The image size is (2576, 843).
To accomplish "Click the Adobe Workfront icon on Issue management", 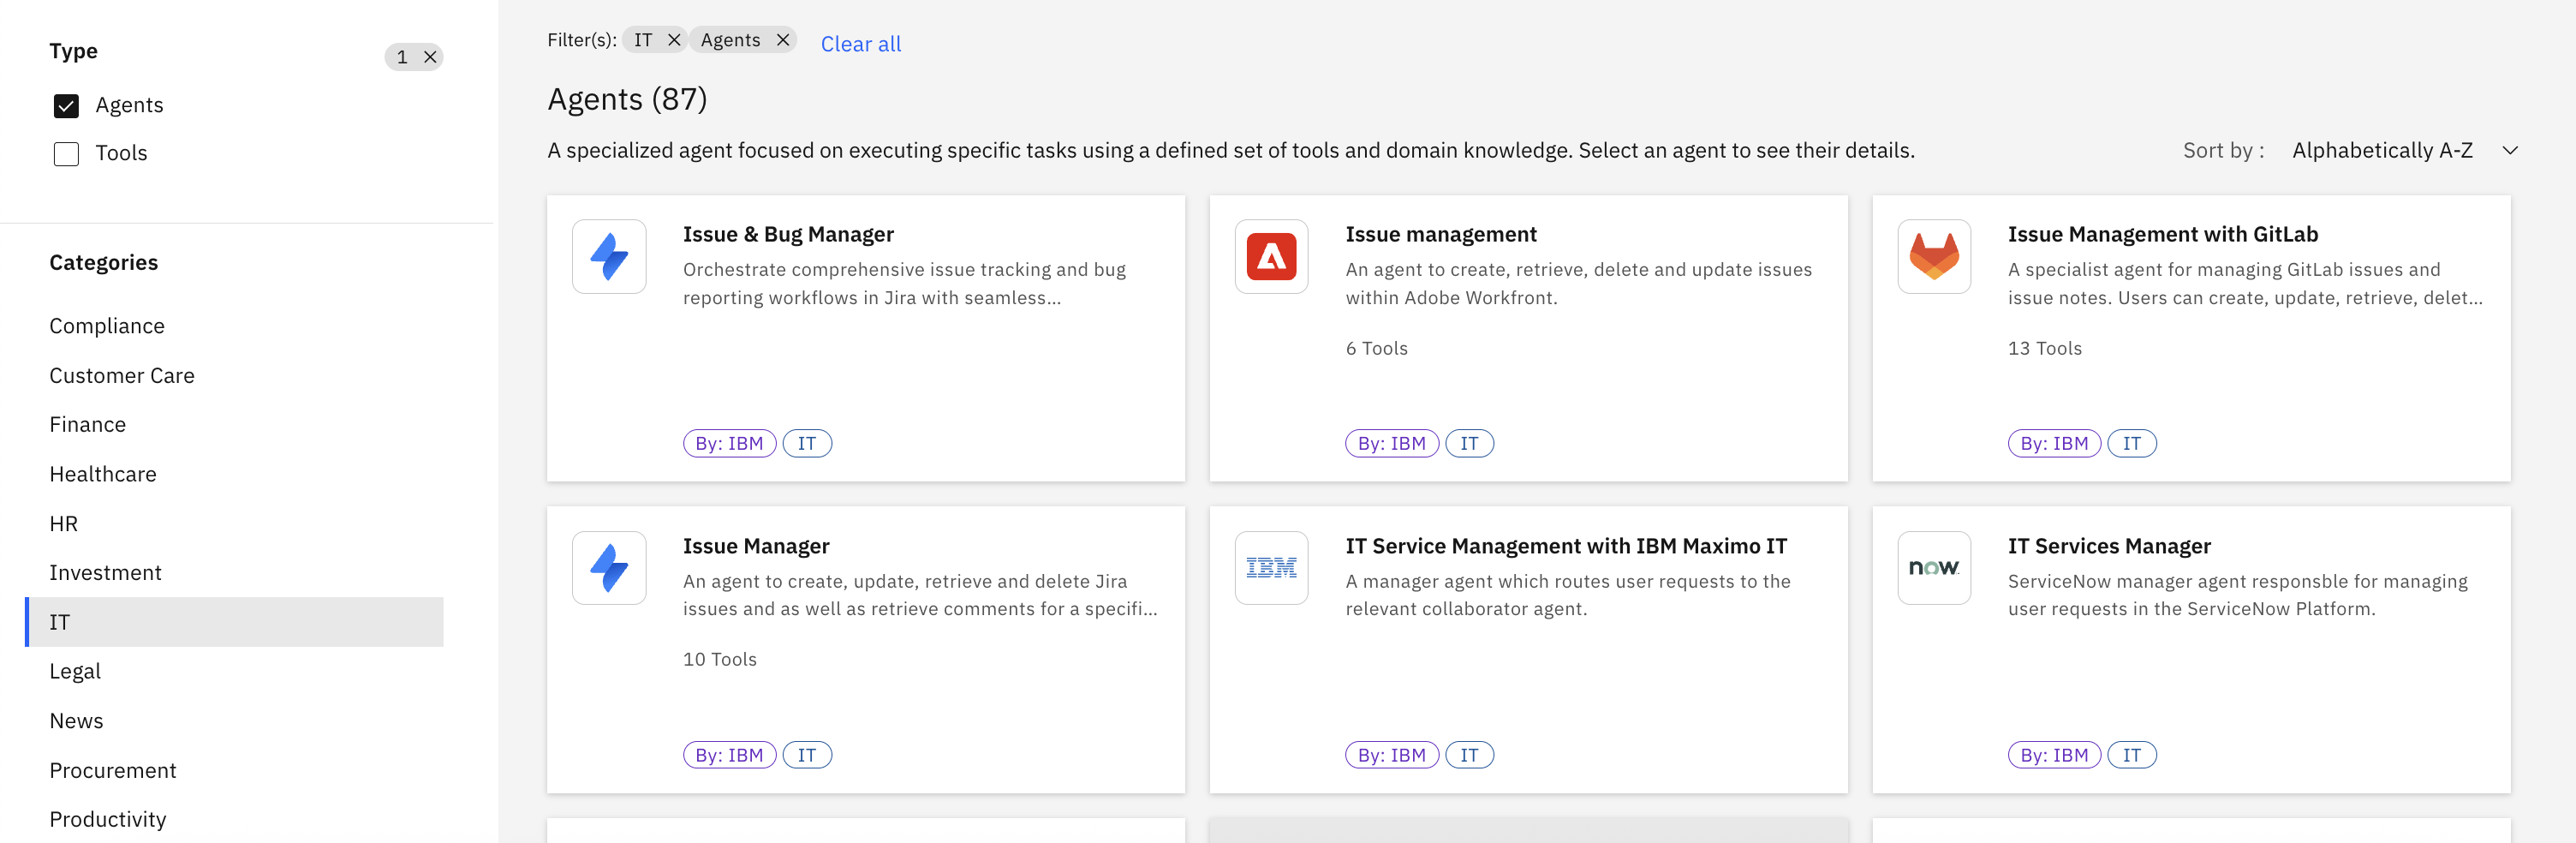I will (1271, 257).
